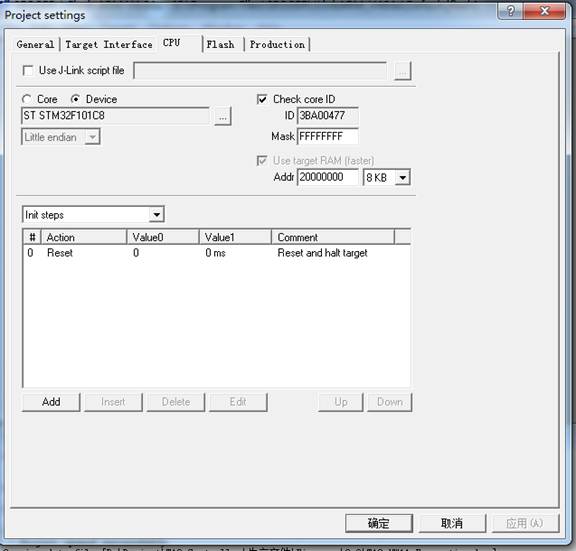Screen dimensions: 576x551
Task: Click the Action column header
Action: (84, 237)
